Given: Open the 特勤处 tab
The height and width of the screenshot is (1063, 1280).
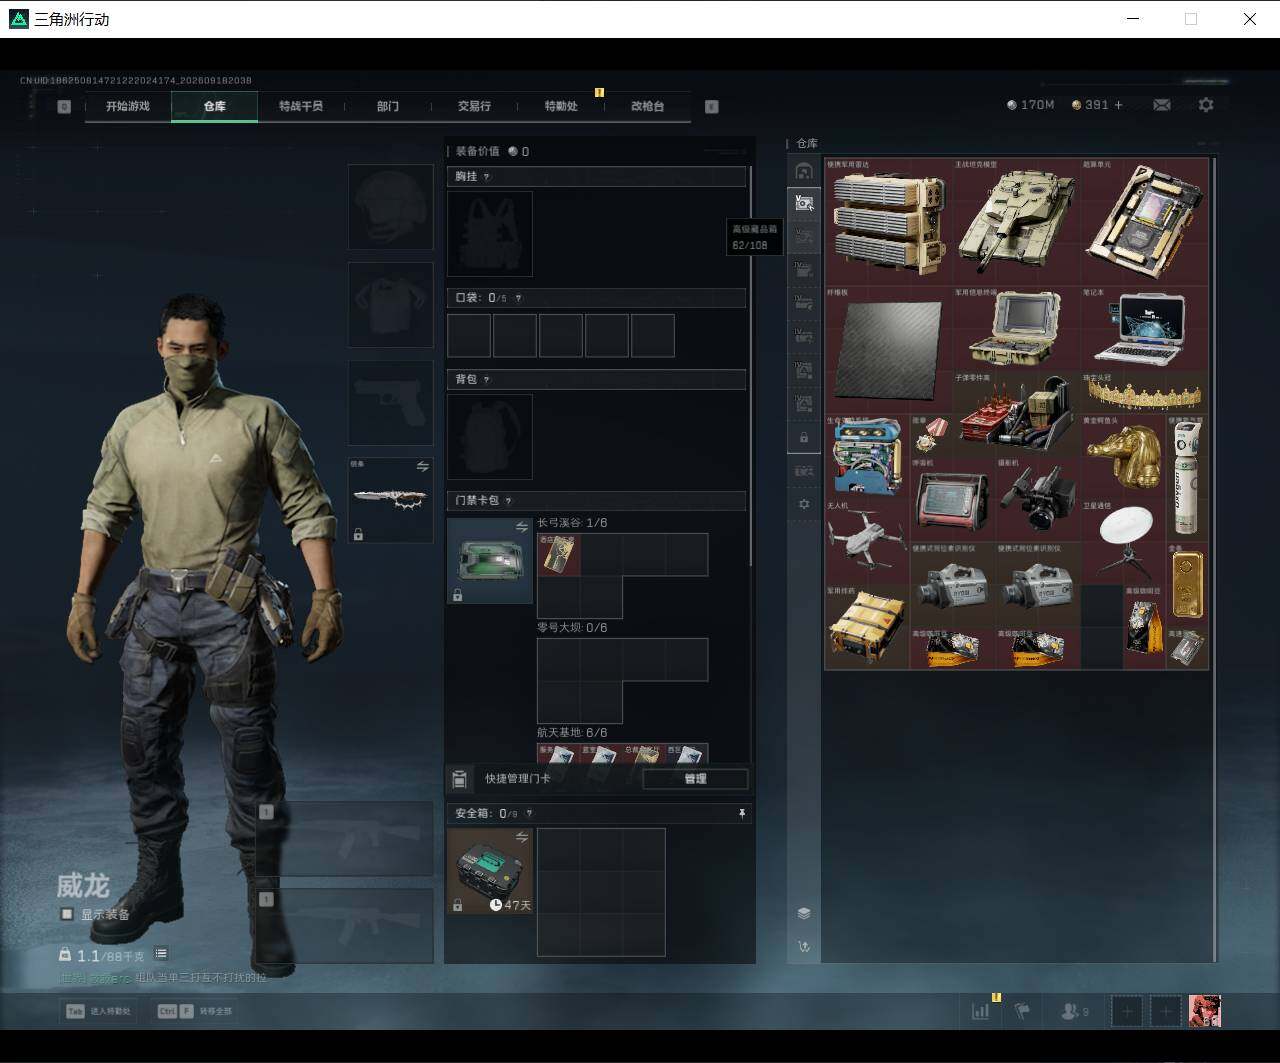Looking at the screenshot, I should coord(561,106).
